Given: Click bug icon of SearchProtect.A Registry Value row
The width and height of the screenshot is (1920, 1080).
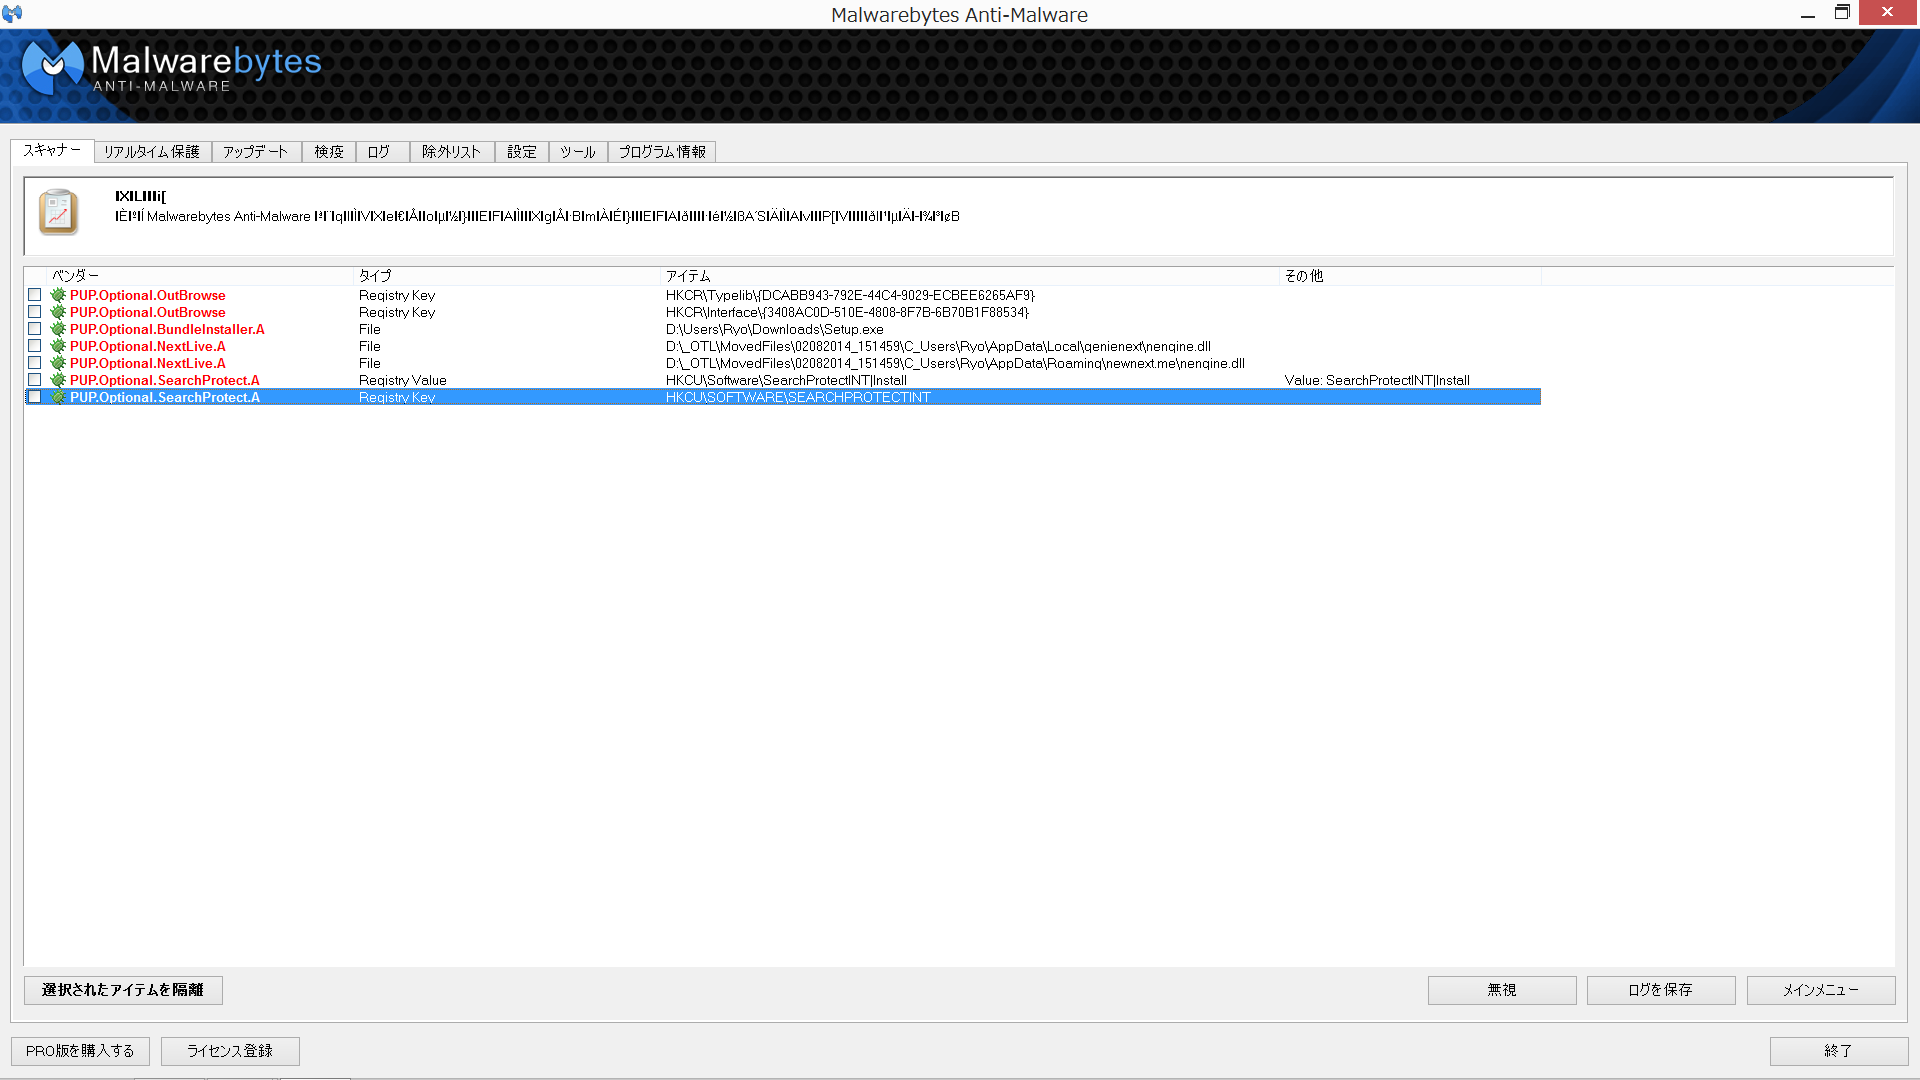Looking at the screenshot, I should pyautogui.click(x=58, y=380).
